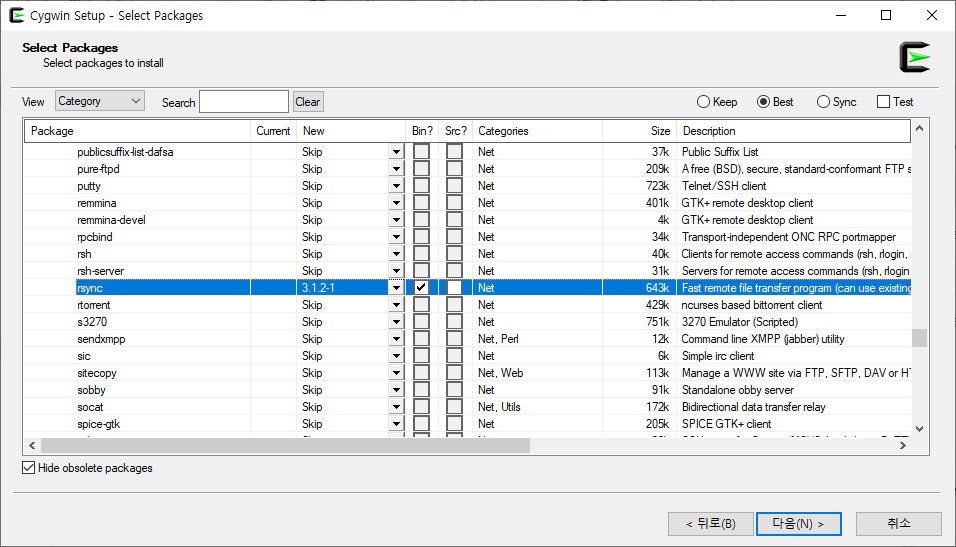Open the version dropdown for rsync
The image size is (956, 547).
396,288
